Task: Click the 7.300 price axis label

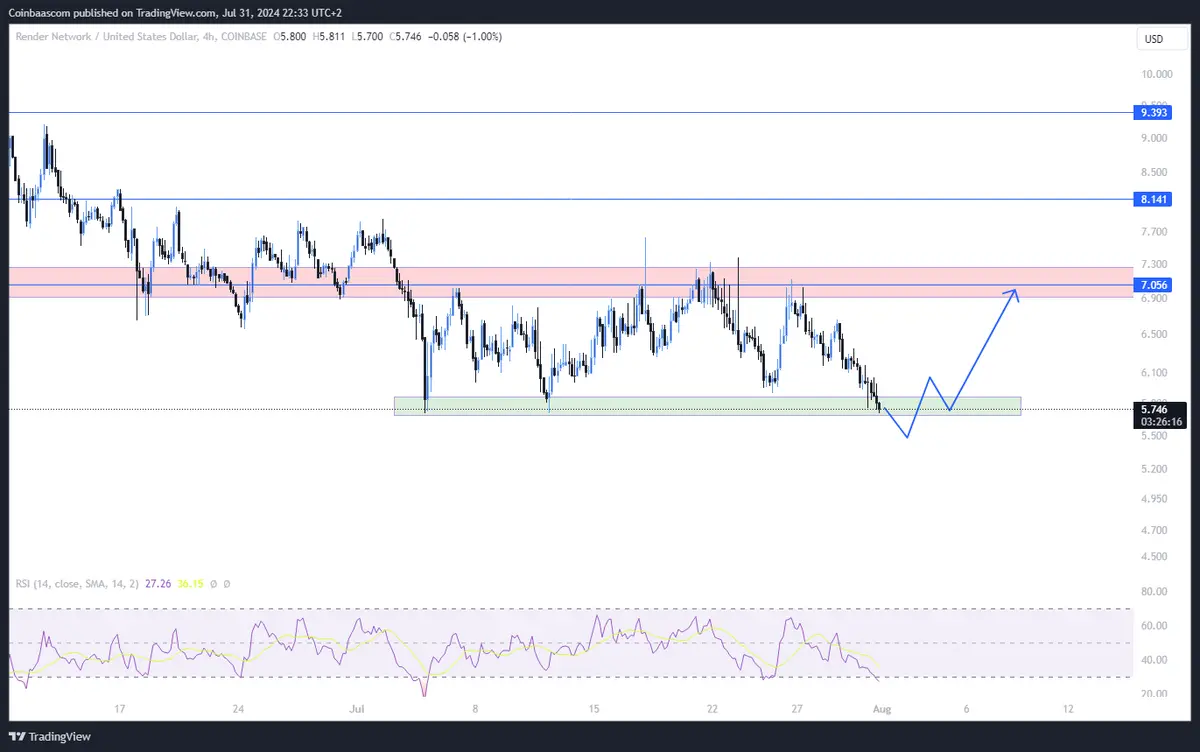Action: pyautogui.click(x=1154, y=264)
